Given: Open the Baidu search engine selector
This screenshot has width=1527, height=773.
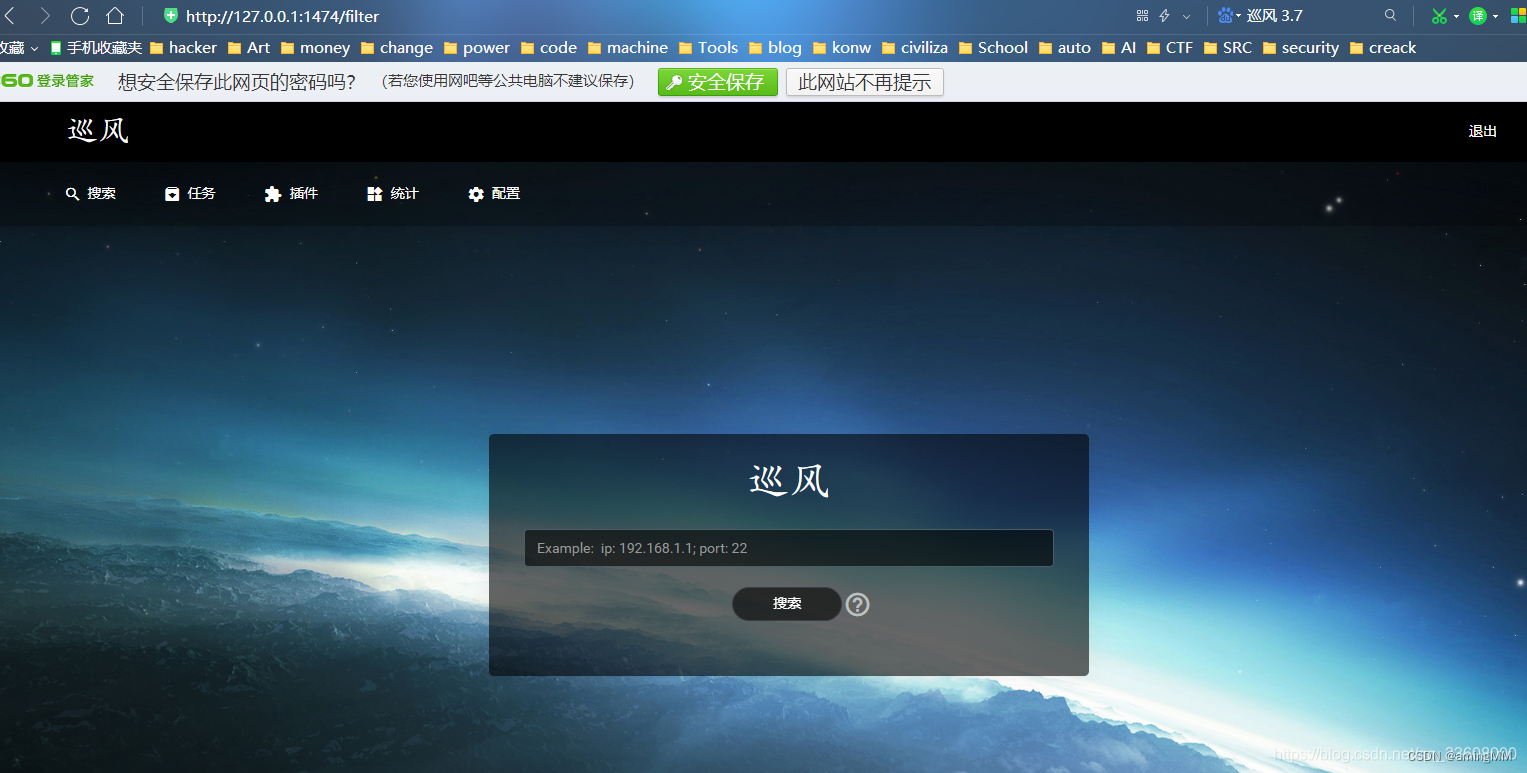Looking at the screenshot, I should (1229, 16).
